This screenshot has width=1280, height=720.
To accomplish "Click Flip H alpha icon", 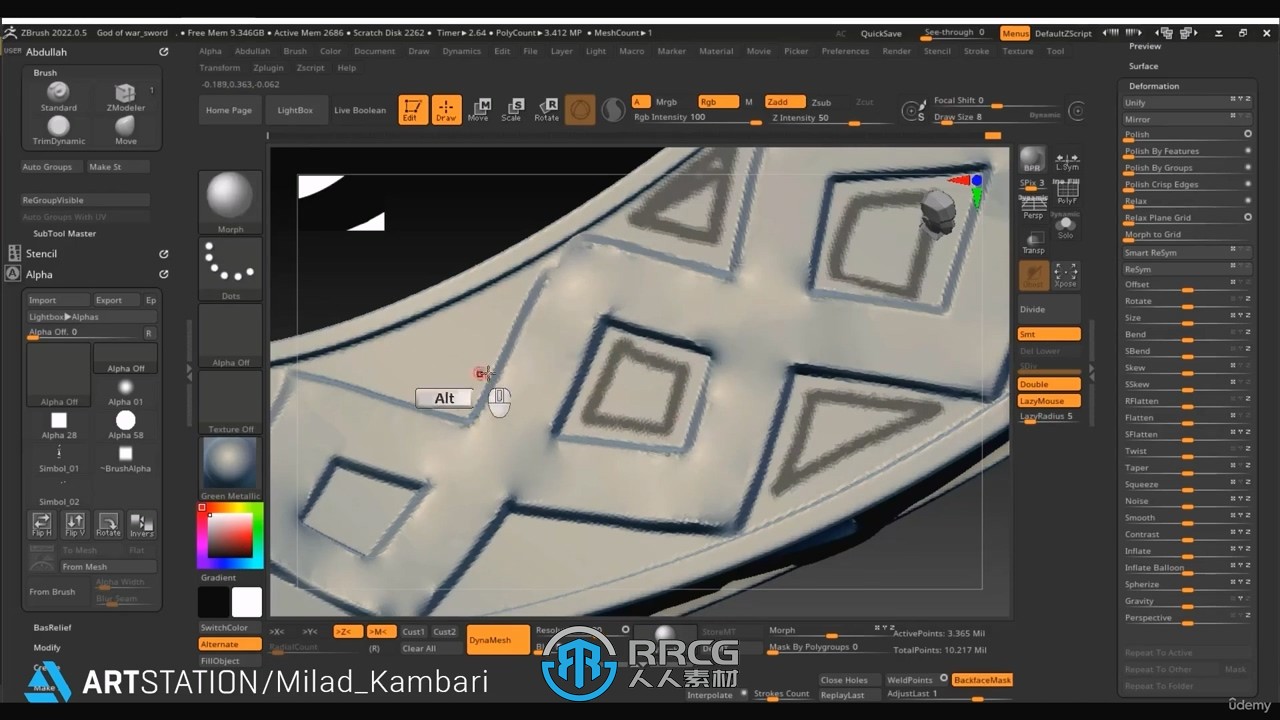I will pyautogui.click(x=42, y=524).
